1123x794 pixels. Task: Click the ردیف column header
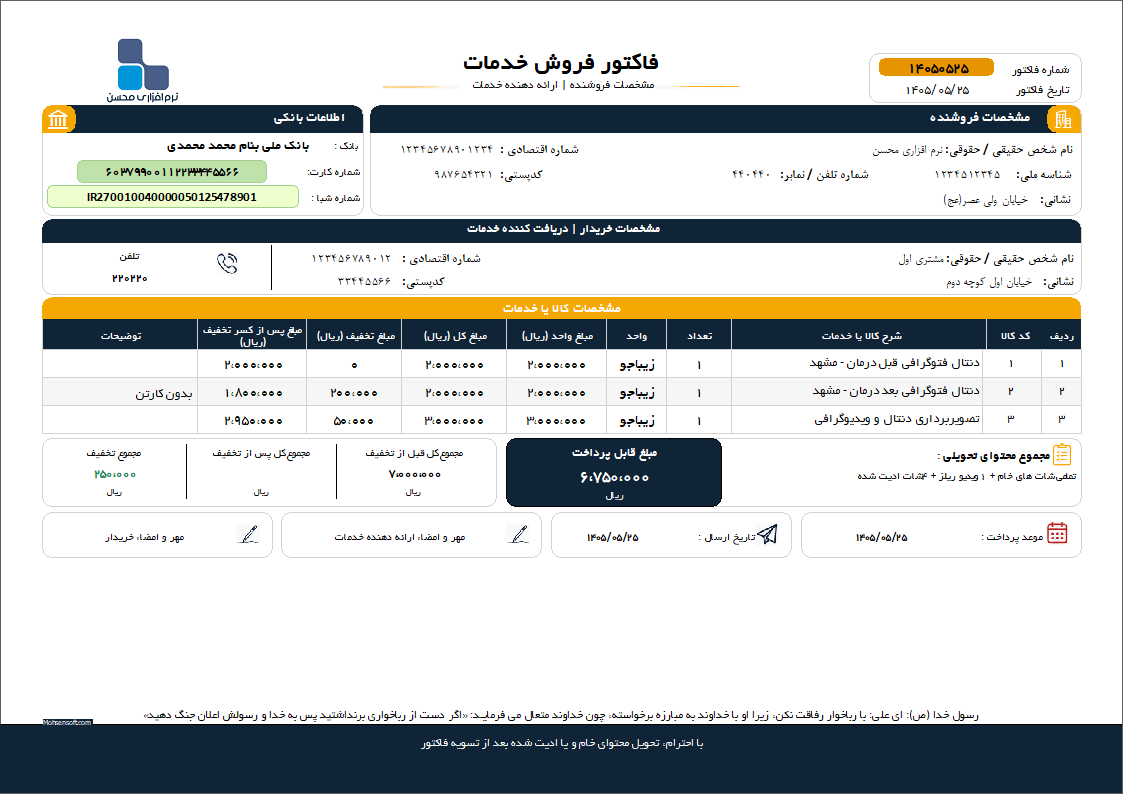click(x=1061, y=336)
